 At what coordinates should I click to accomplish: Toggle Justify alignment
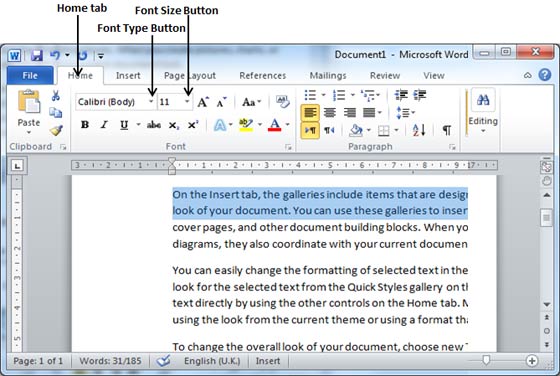coord(369,113)
